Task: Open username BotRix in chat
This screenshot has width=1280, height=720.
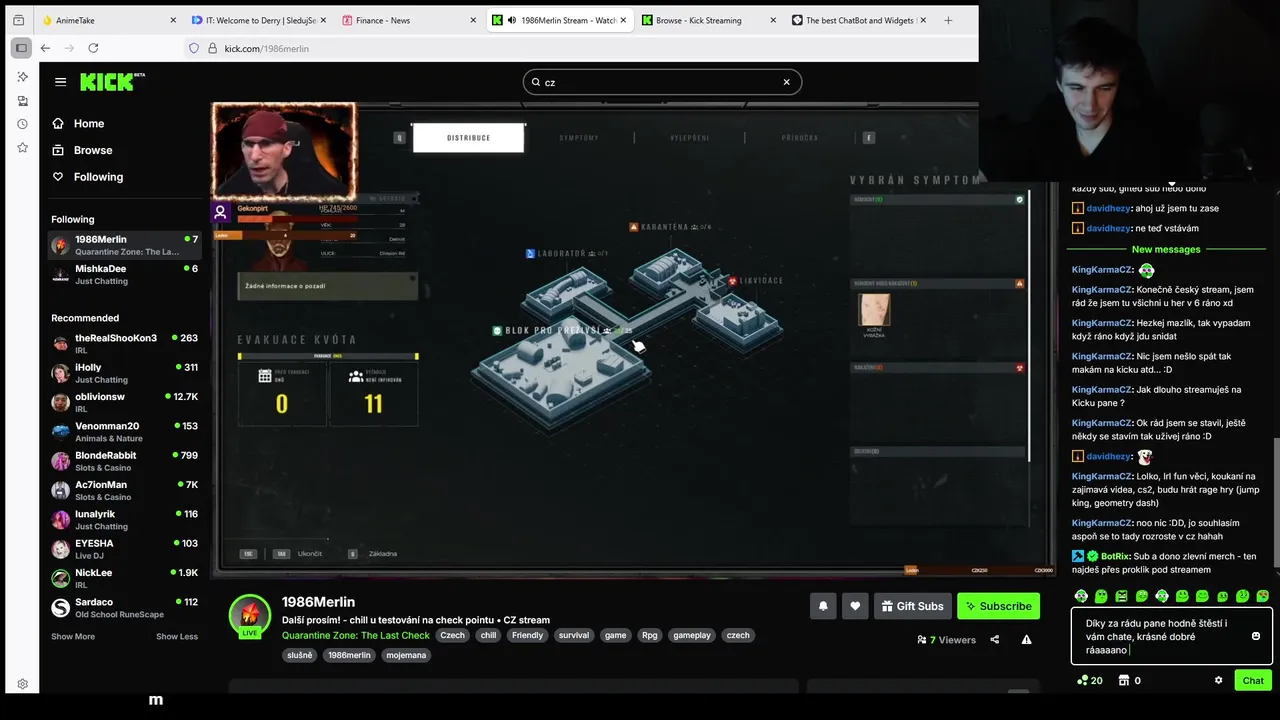Action: point(1115,556)
